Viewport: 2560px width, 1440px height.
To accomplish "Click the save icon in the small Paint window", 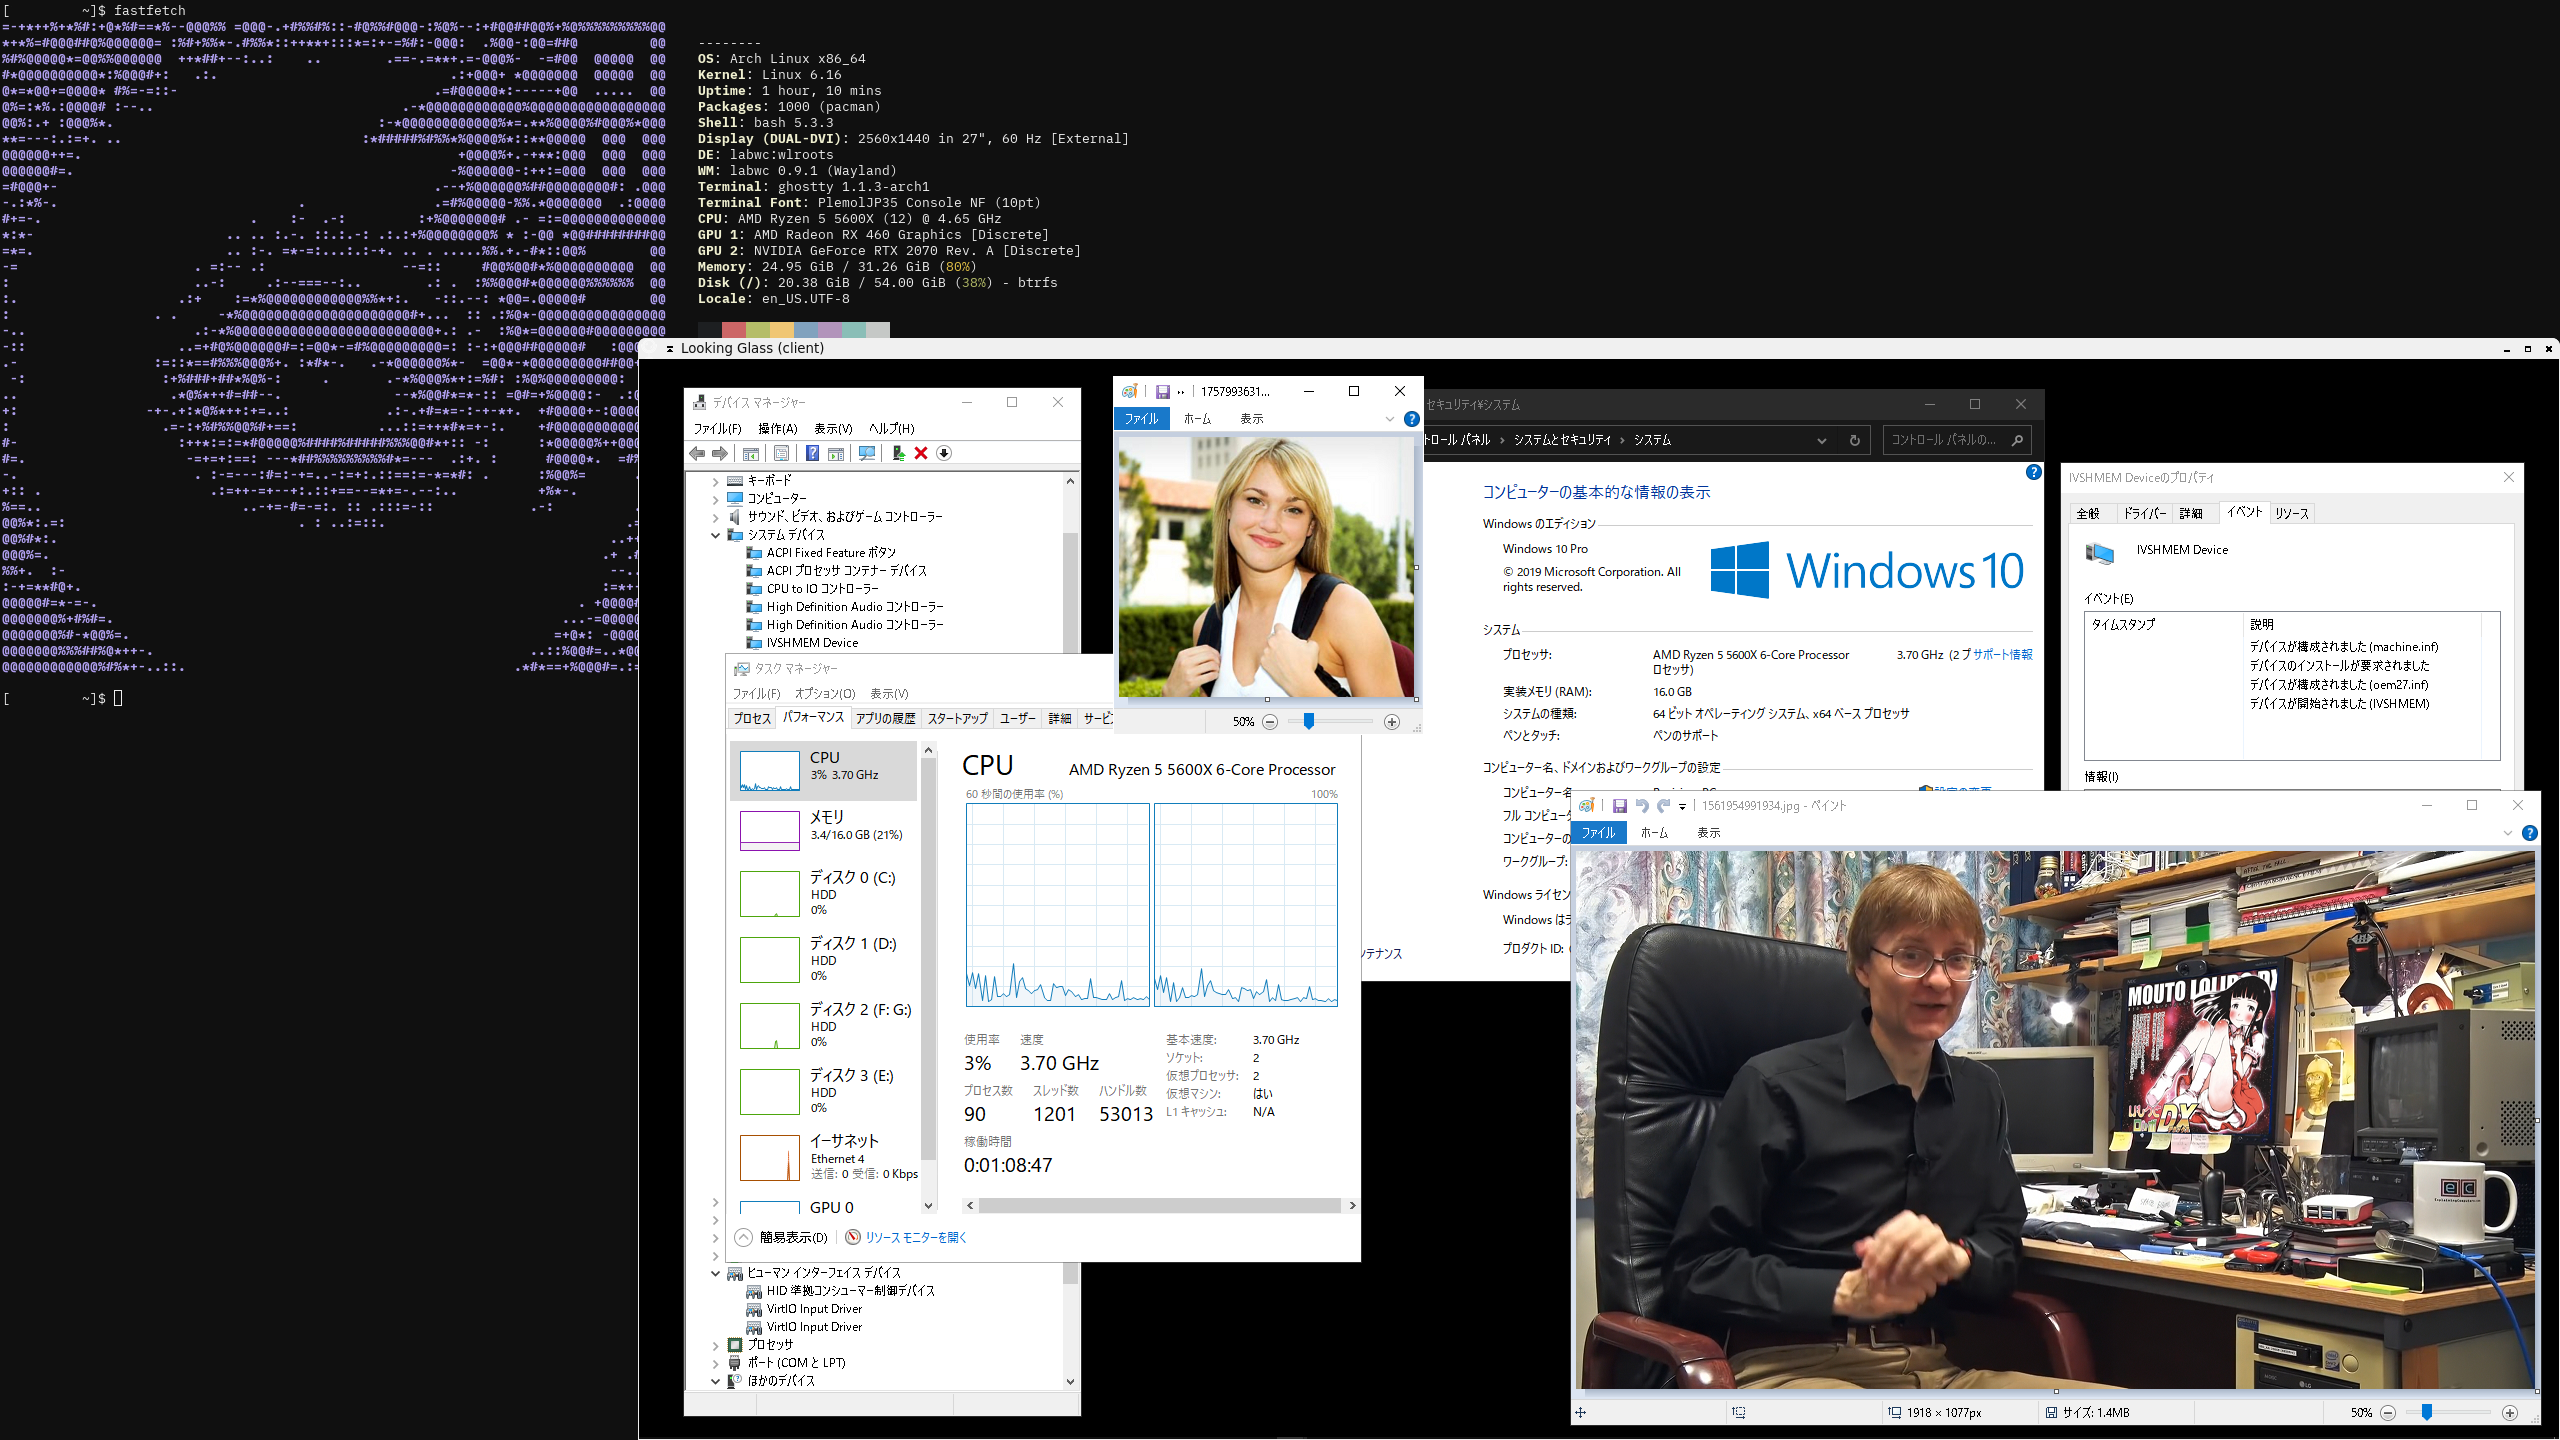I will [1163, 392].
